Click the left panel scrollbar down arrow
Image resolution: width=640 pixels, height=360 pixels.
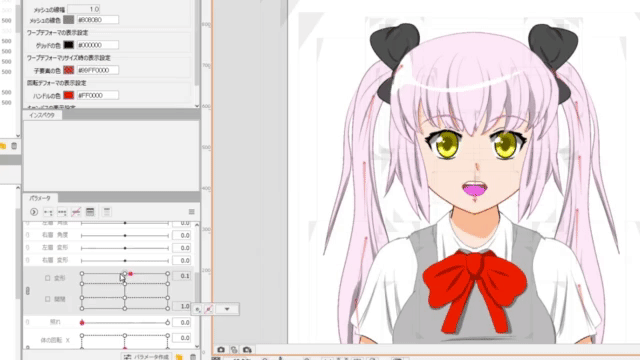(18, 136)
